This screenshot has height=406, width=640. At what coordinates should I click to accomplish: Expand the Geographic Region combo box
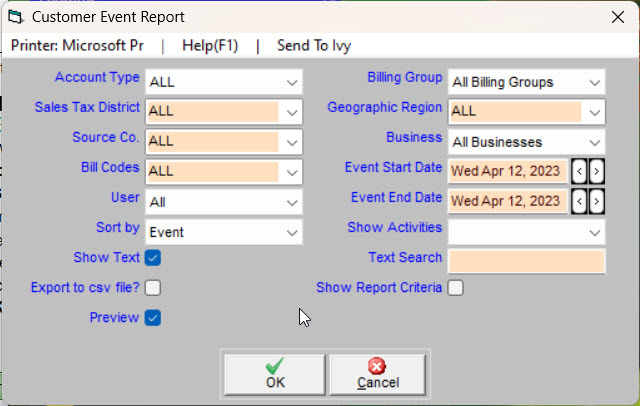click(527, 112)
